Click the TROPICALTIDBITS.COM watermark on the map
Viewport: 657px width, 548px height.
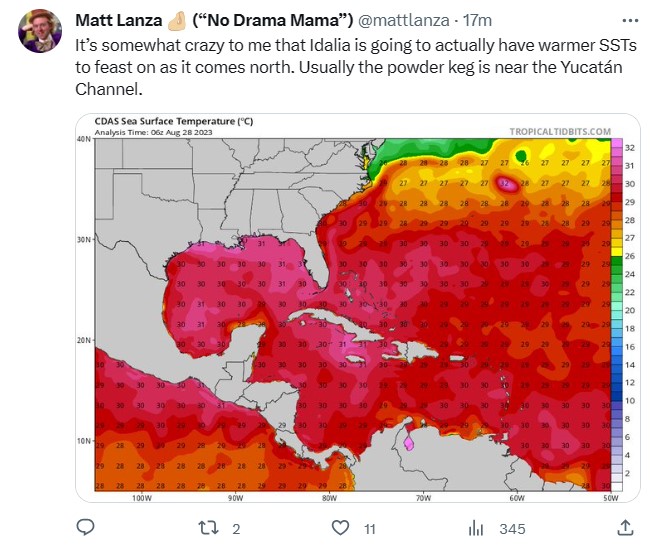559,131
